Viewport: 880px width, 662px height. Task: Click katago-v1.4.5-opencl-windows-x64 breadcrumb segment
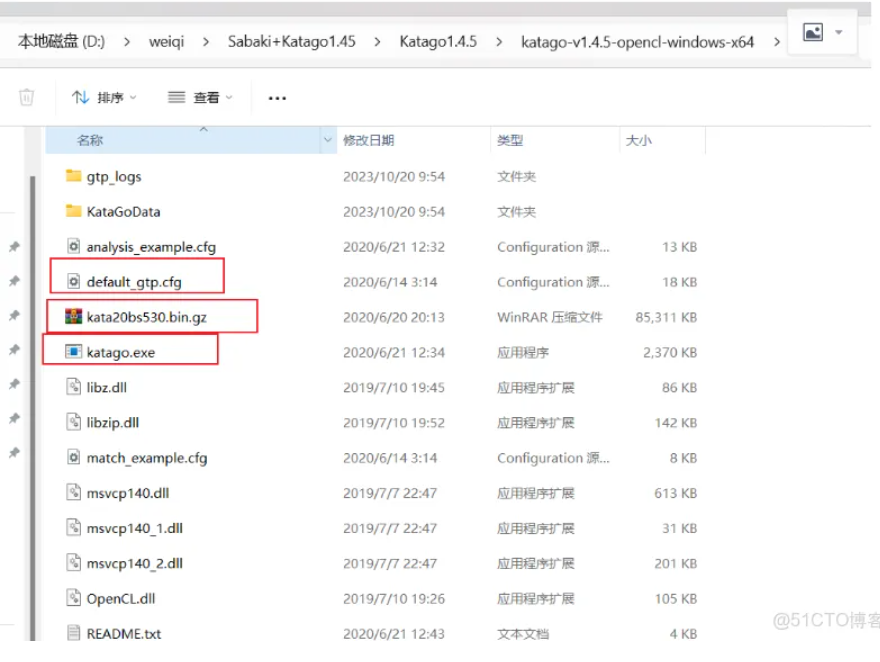637,42
